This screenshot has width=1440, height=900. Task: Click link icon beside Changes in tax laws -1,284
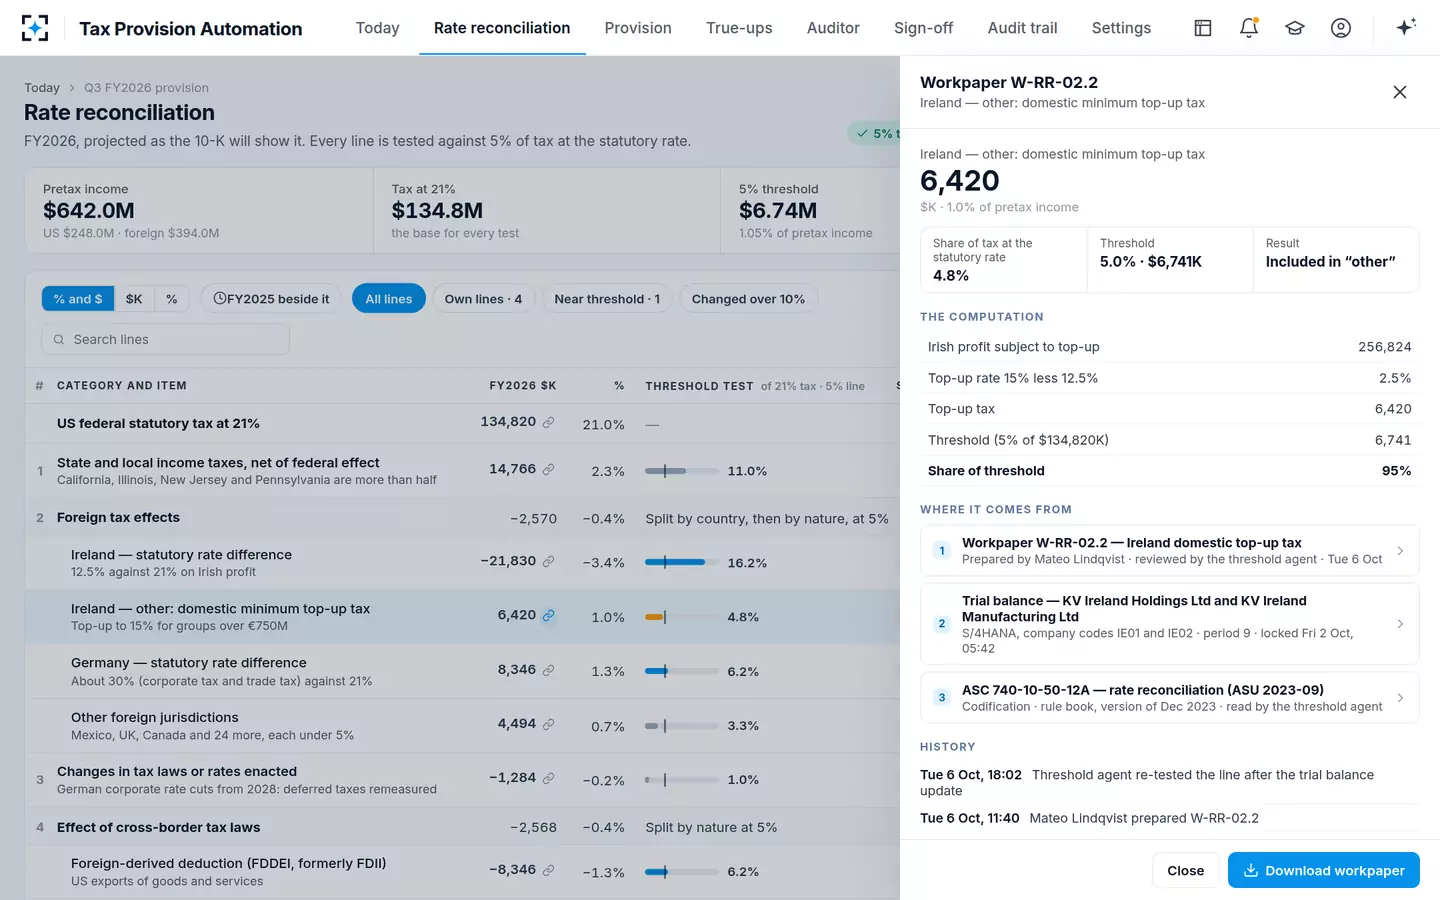[x=548, y=778]
